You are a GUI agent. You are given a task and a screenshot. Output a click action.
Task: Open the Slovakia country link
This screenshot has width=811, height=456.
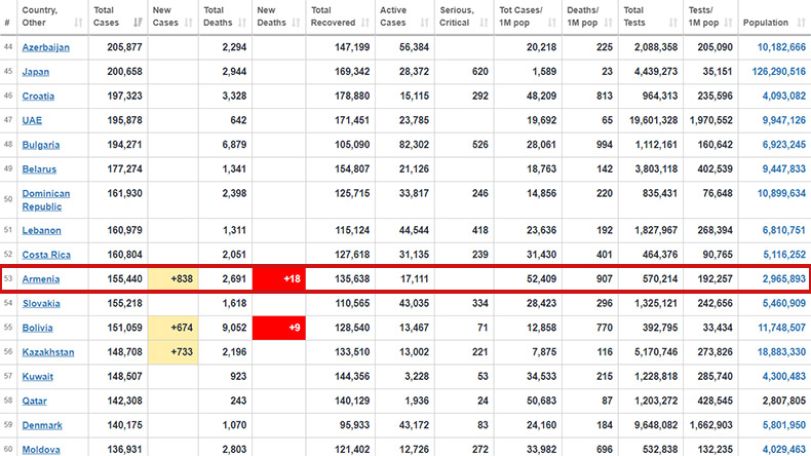click(41, 303)
